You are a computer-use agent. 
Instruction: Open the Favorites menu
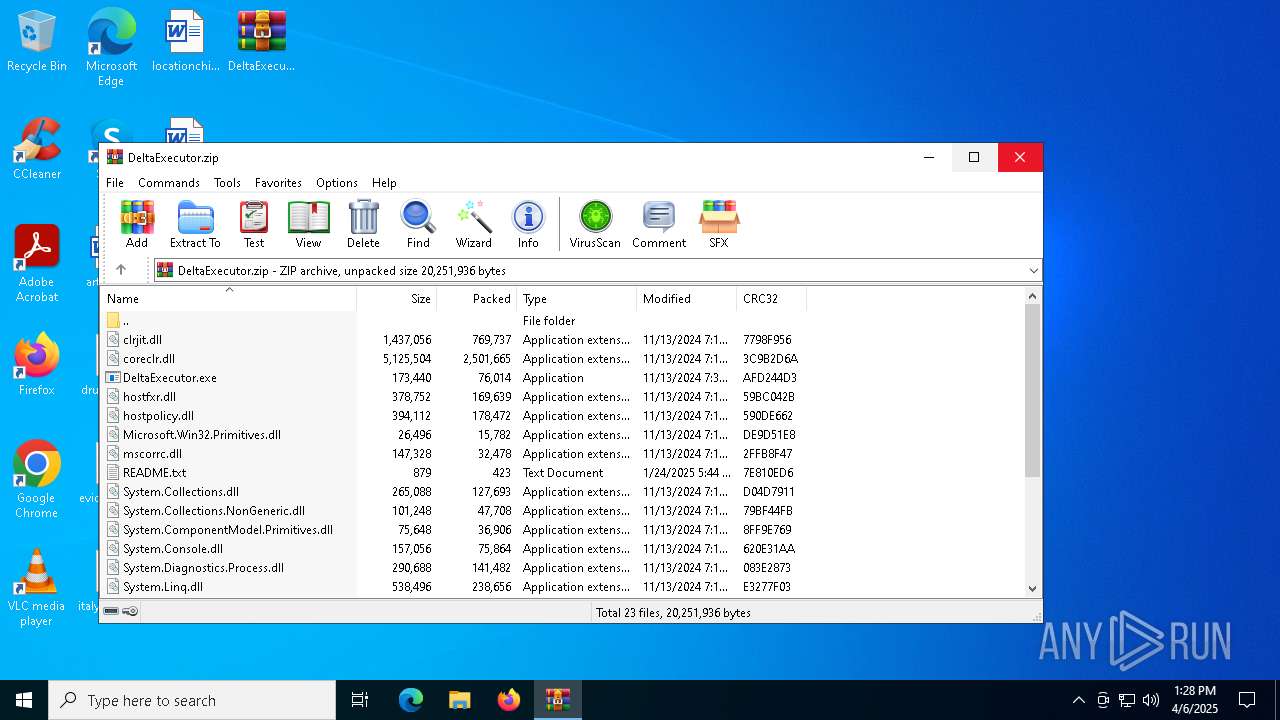click(278, 182)
